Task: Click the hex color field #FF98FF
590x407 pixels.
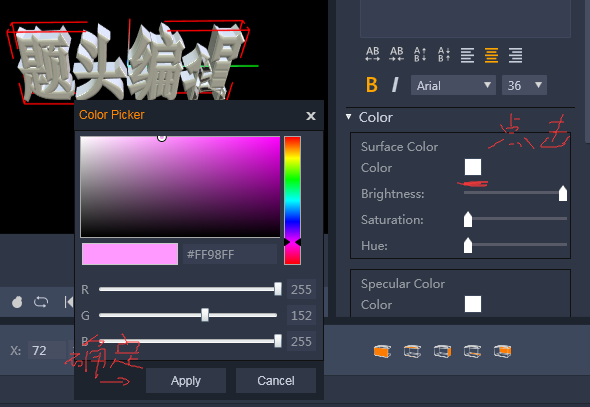Action: pyautogui.click(x=230, y=254)
